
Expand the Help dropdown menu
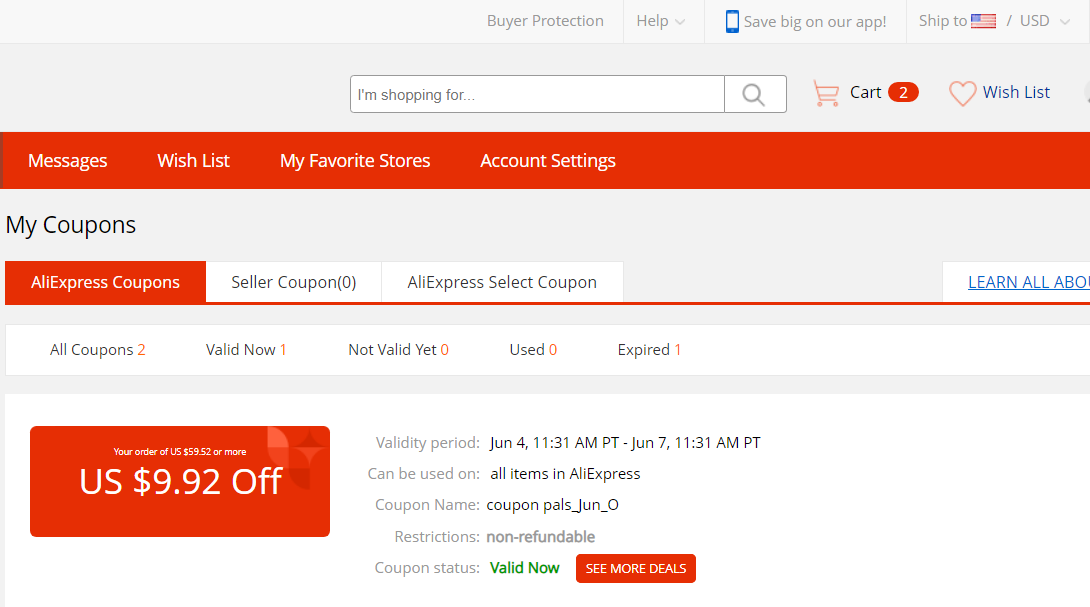point(660,22)
